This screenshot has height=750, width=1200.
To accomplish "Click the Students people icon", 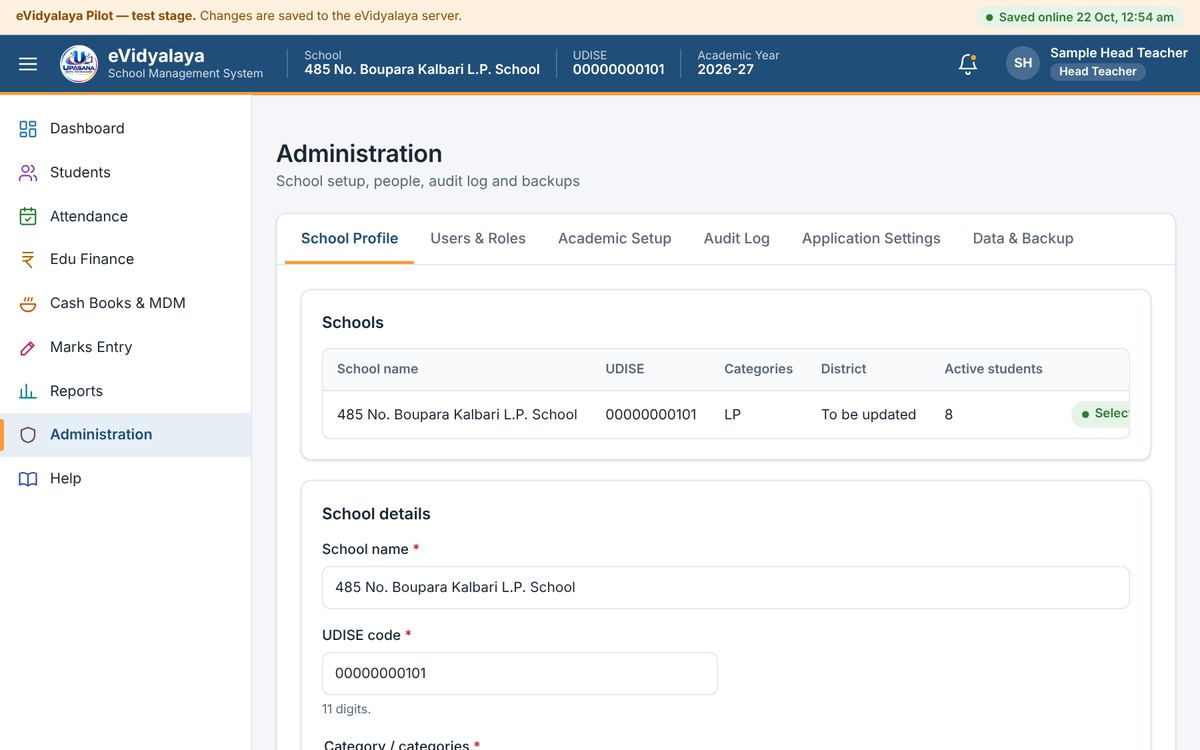I will tap(28, 173).
